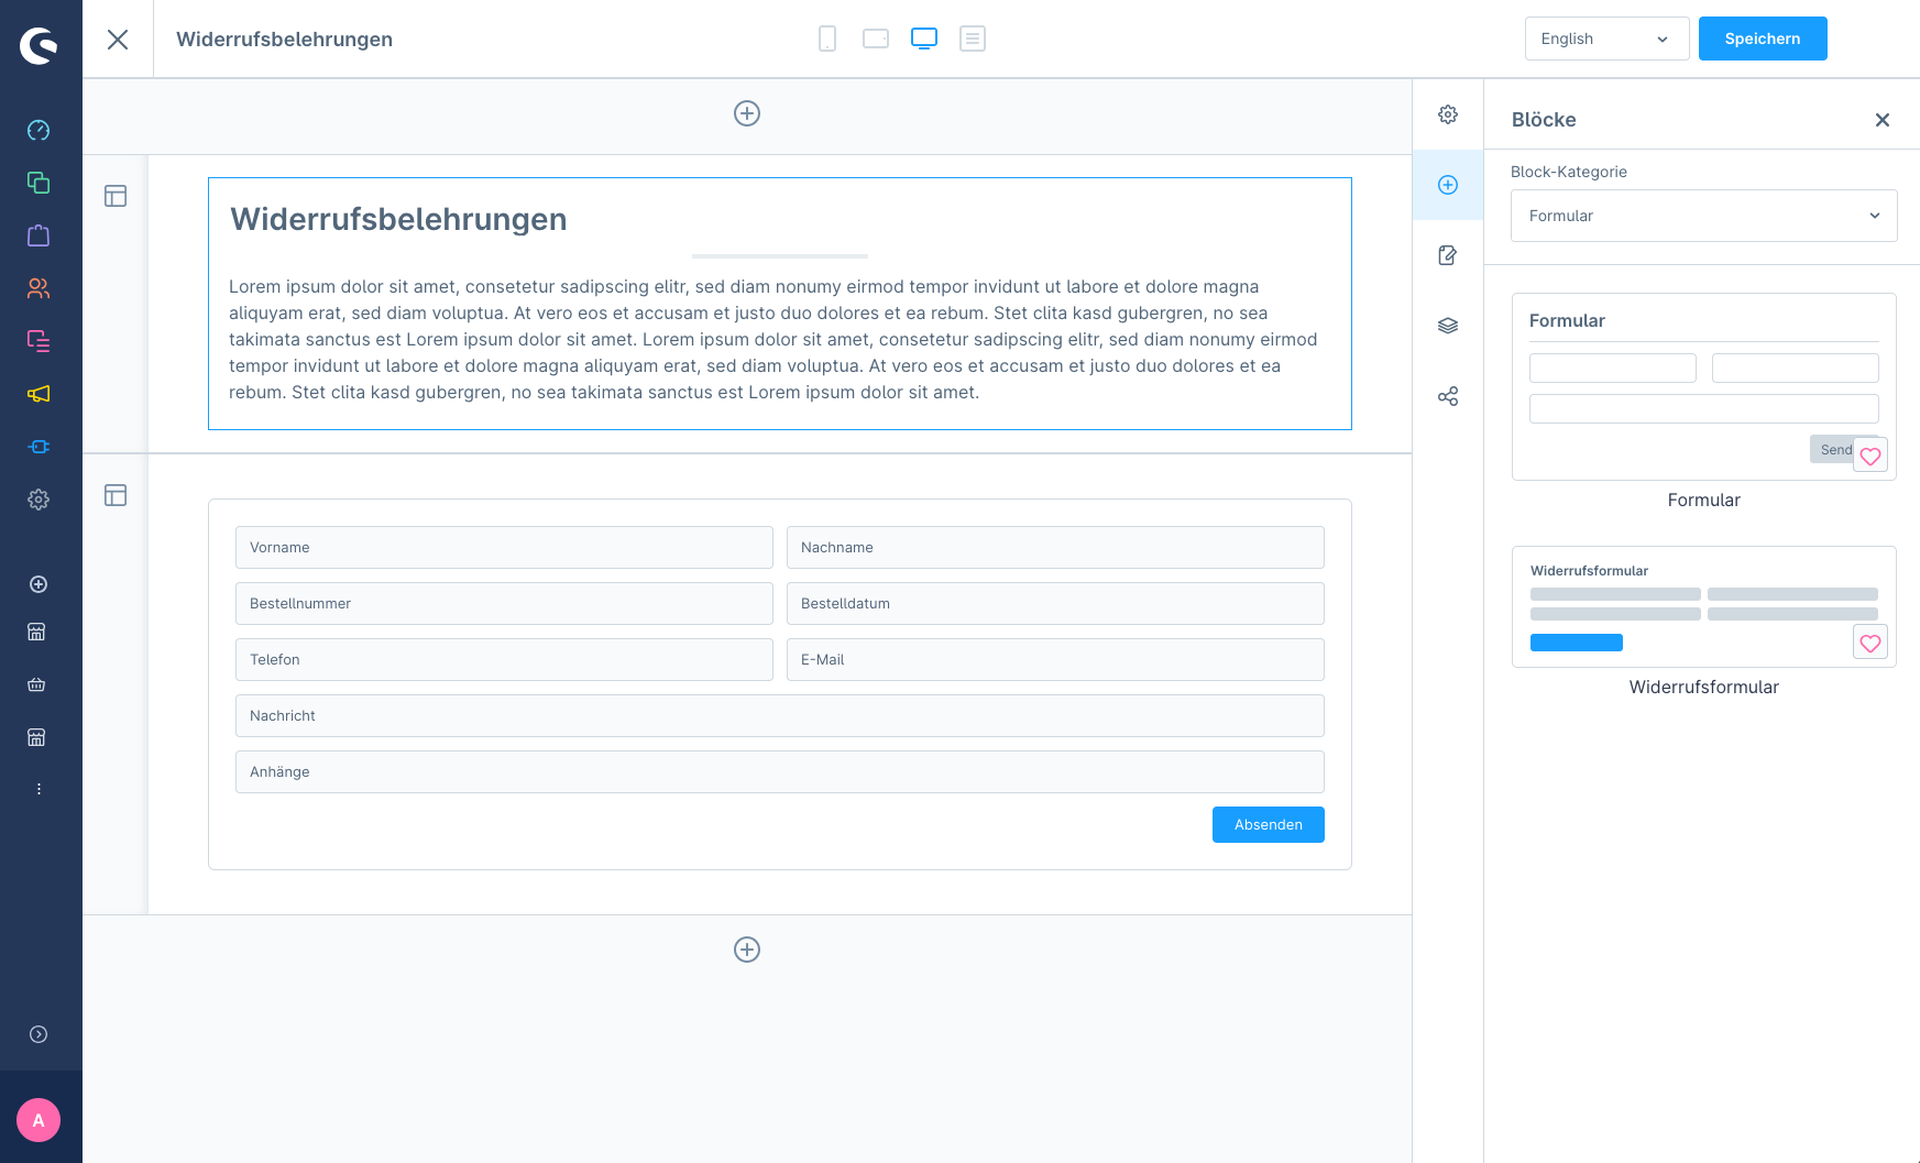Open the Customers icon in sidebar
This screenshot has width=1920, height=1163.
tap(38, 288)
